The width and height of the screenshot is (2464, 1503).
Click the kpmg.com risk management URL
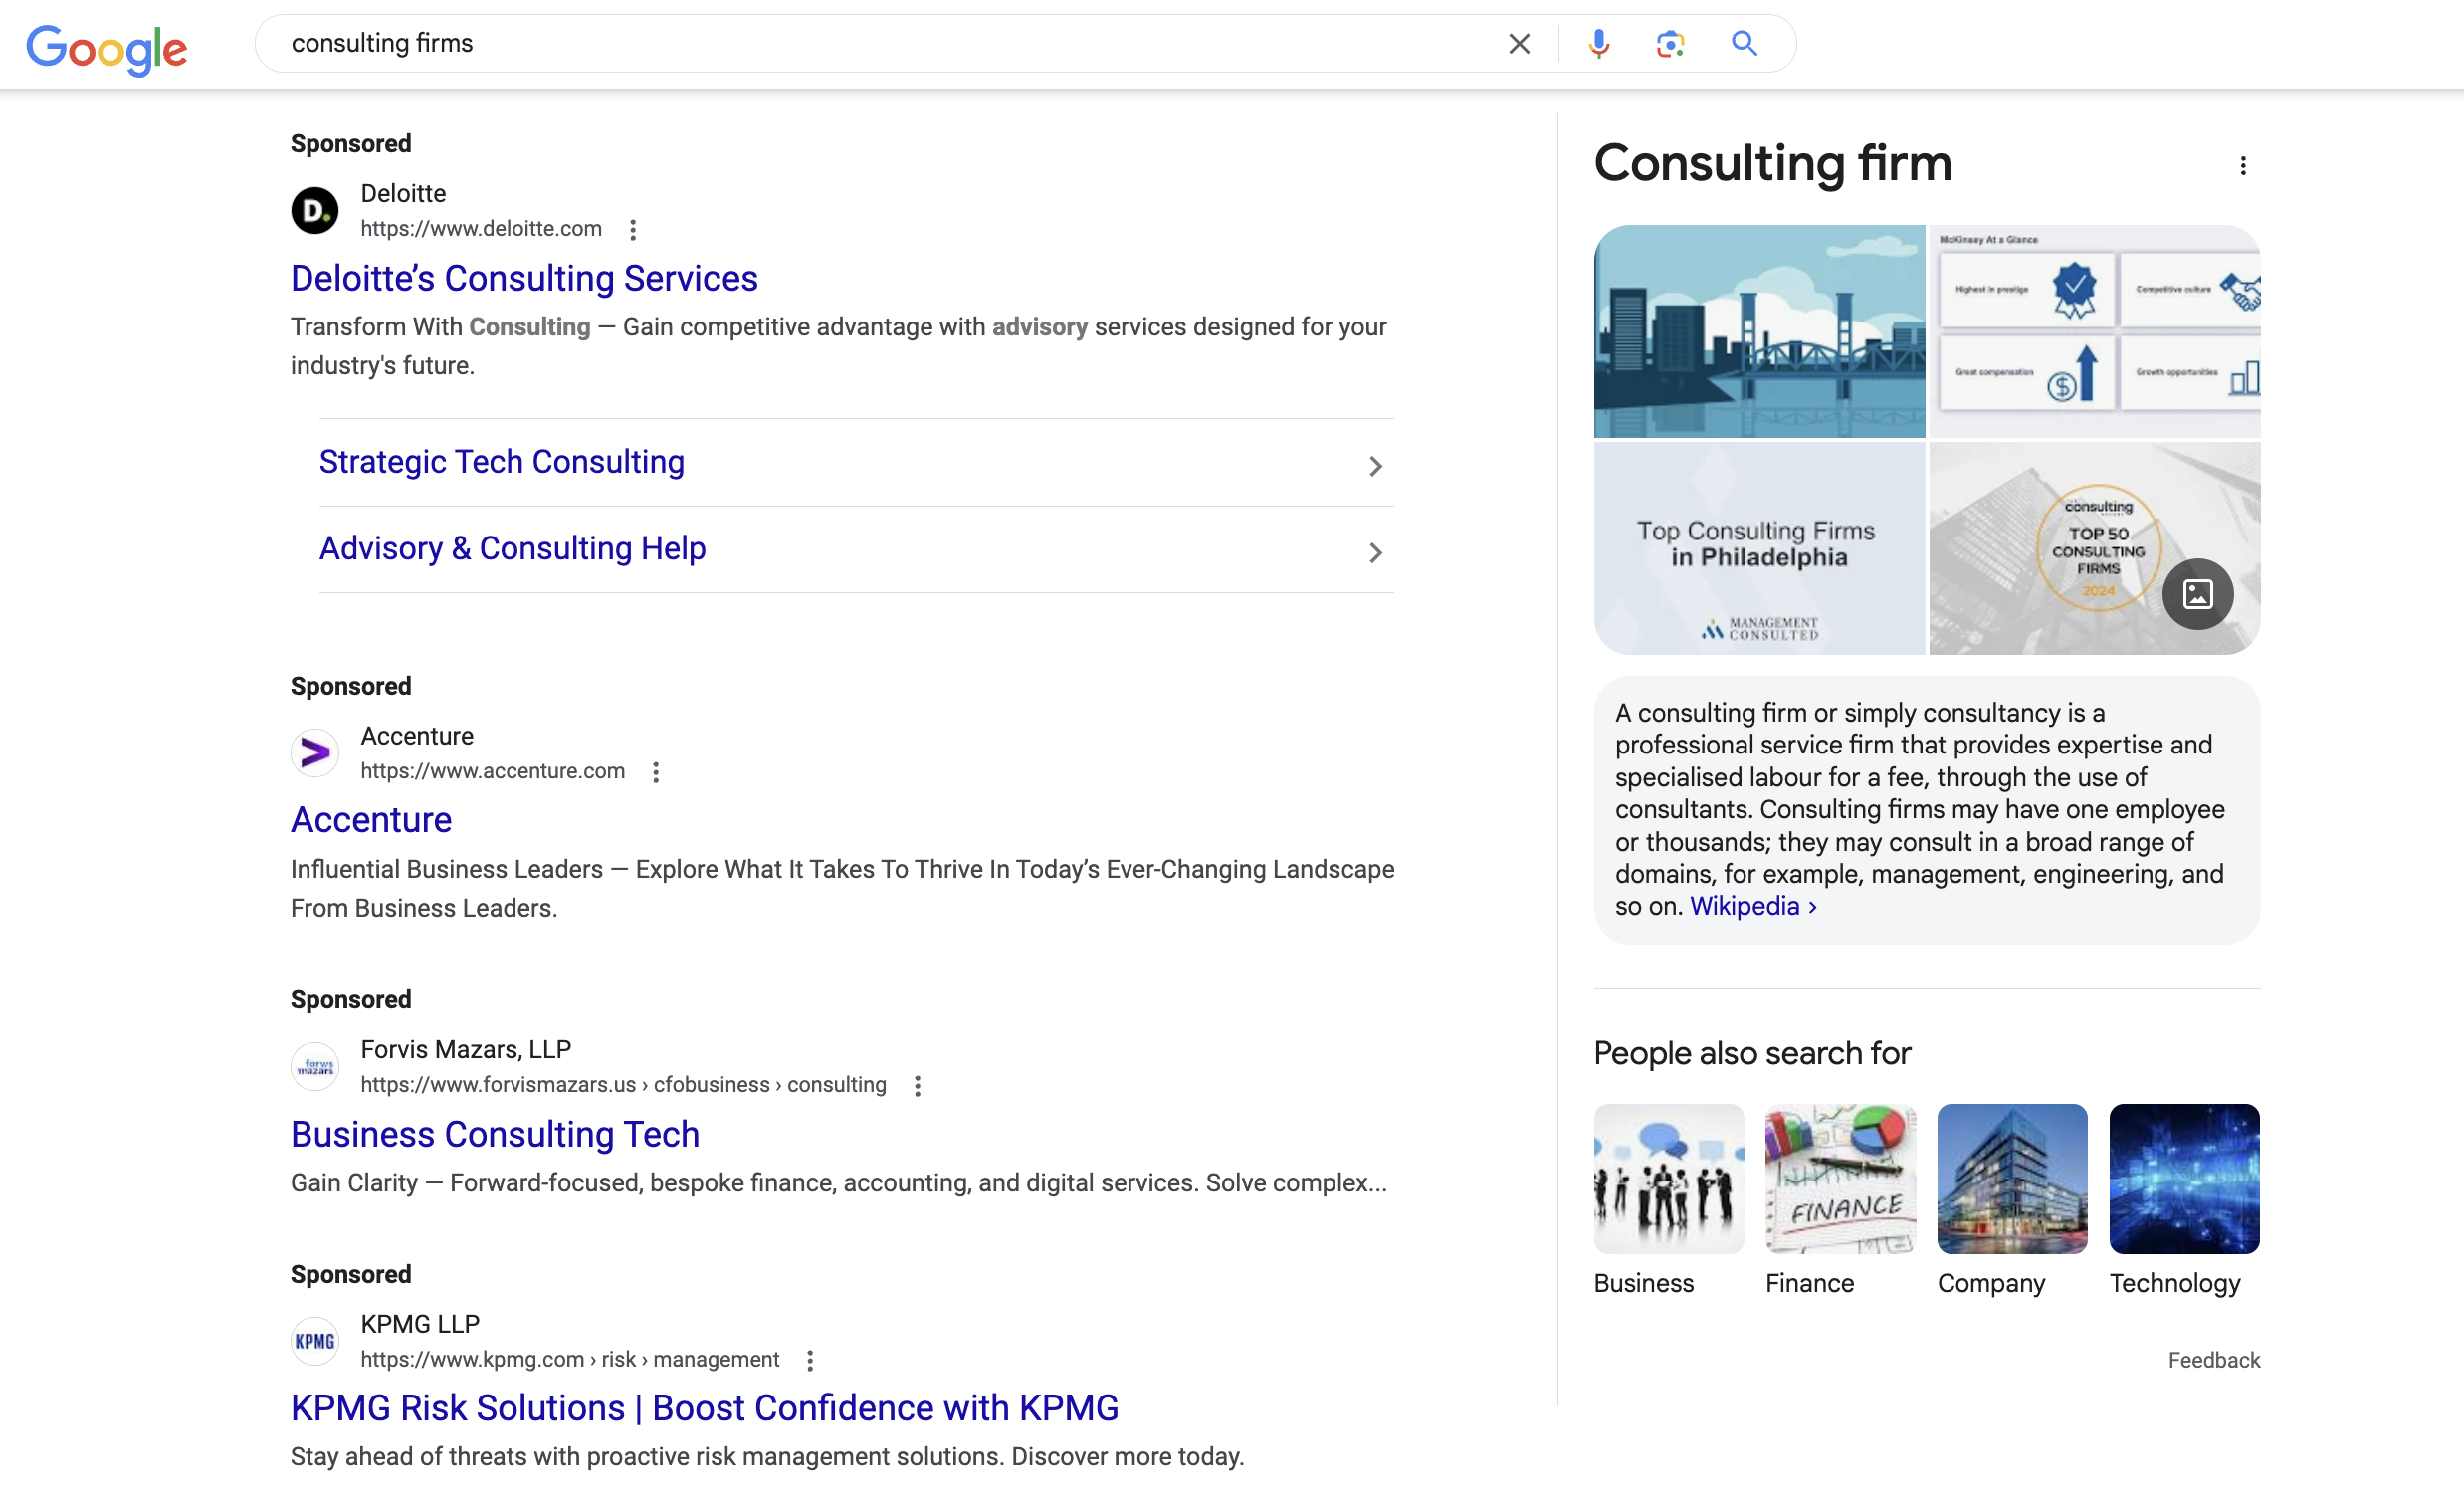coord(570,1360)
